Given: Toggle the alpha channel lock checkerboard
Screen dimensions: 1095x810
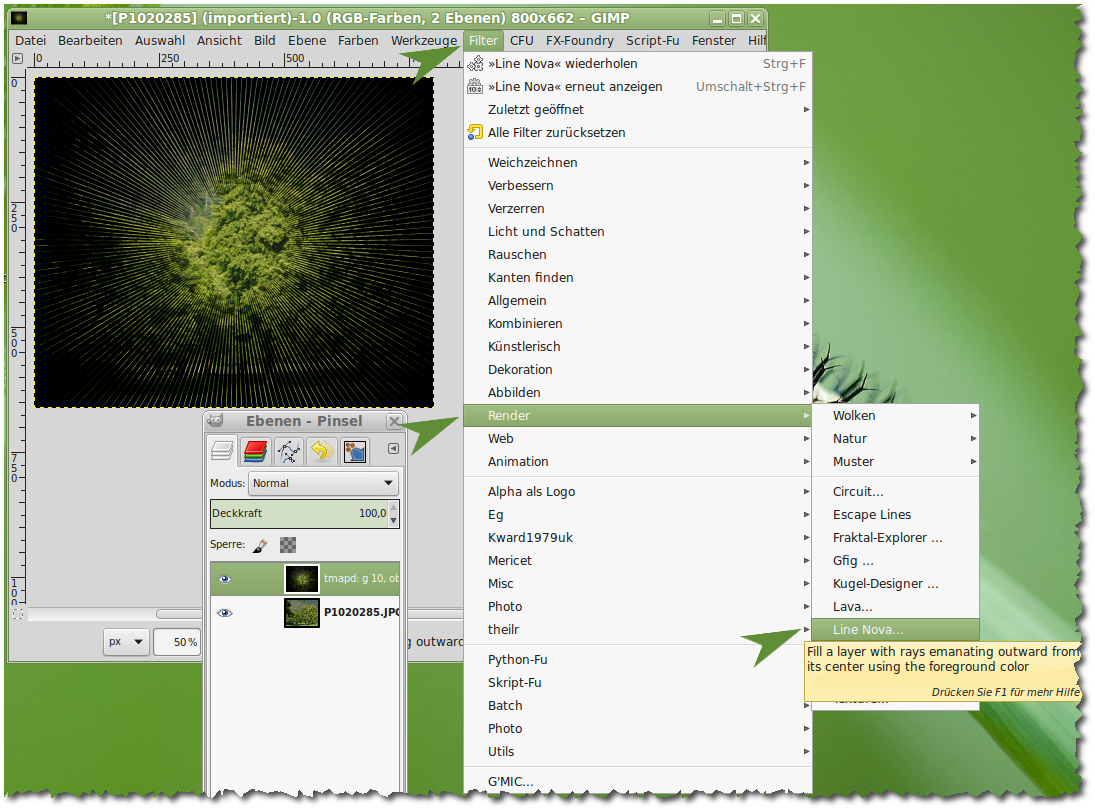Looking at the screenshot, I should pos(288,546).
